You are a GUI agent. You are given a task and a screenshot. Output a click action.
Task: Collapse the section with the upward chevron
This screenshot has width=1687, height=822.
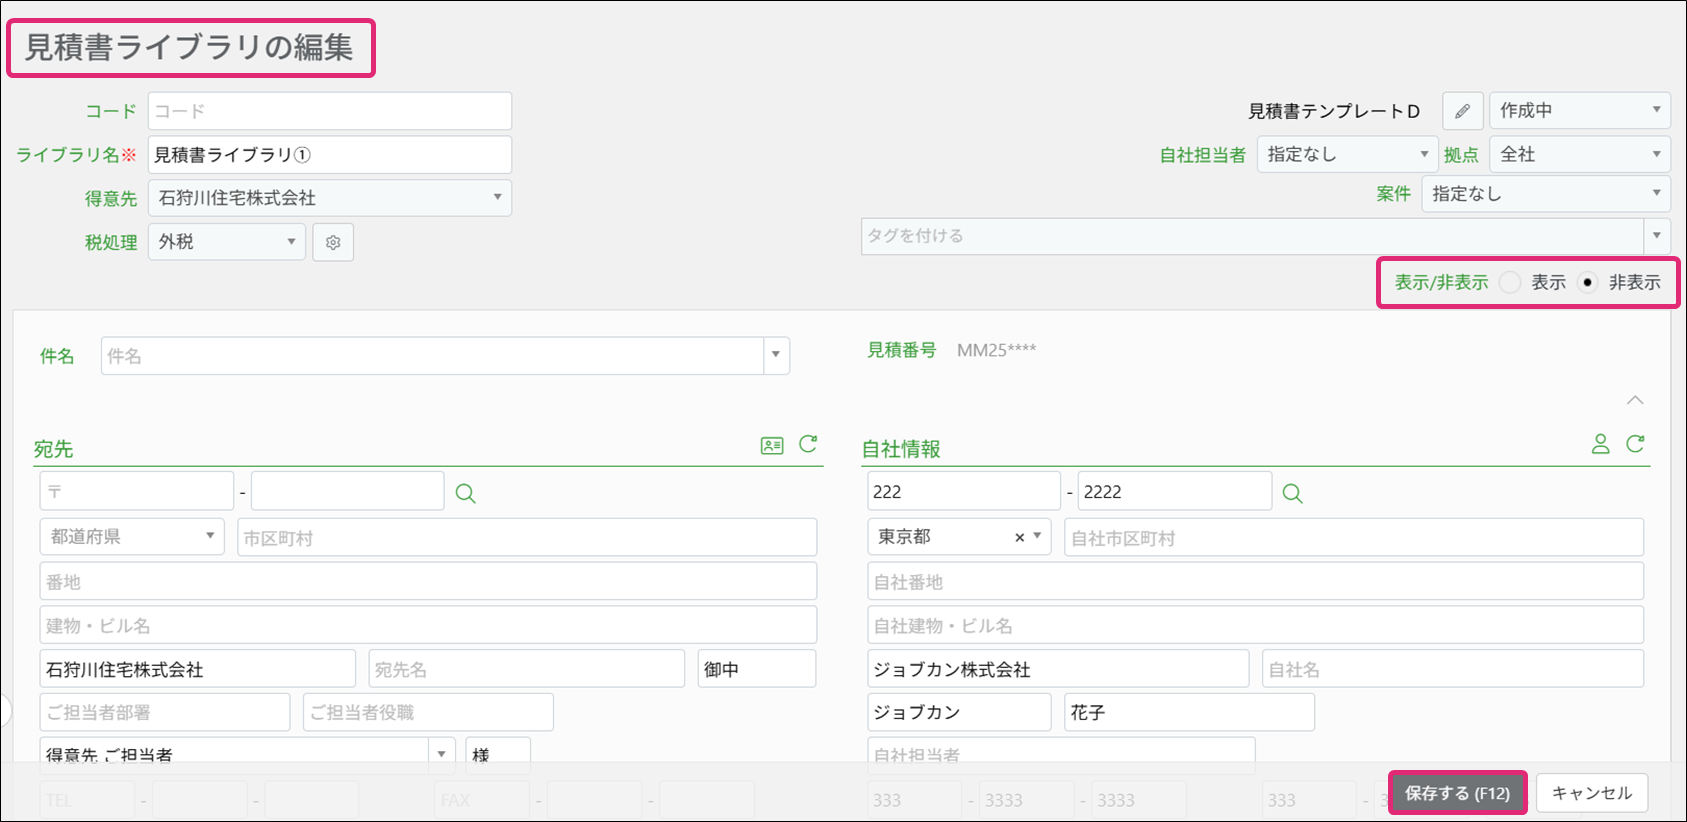pyautogui.click(x=1634, y=400)
